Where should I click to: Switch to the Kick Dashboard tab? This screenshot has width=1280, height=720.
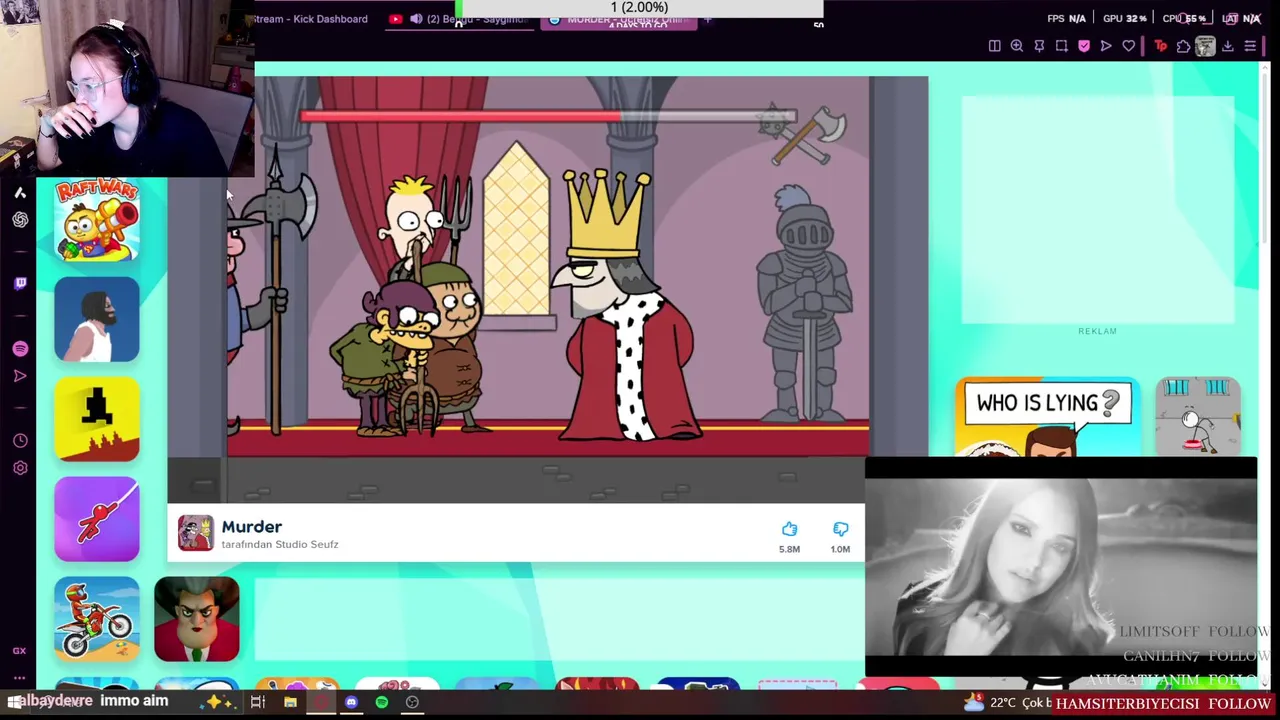click(x=311, y=19)
